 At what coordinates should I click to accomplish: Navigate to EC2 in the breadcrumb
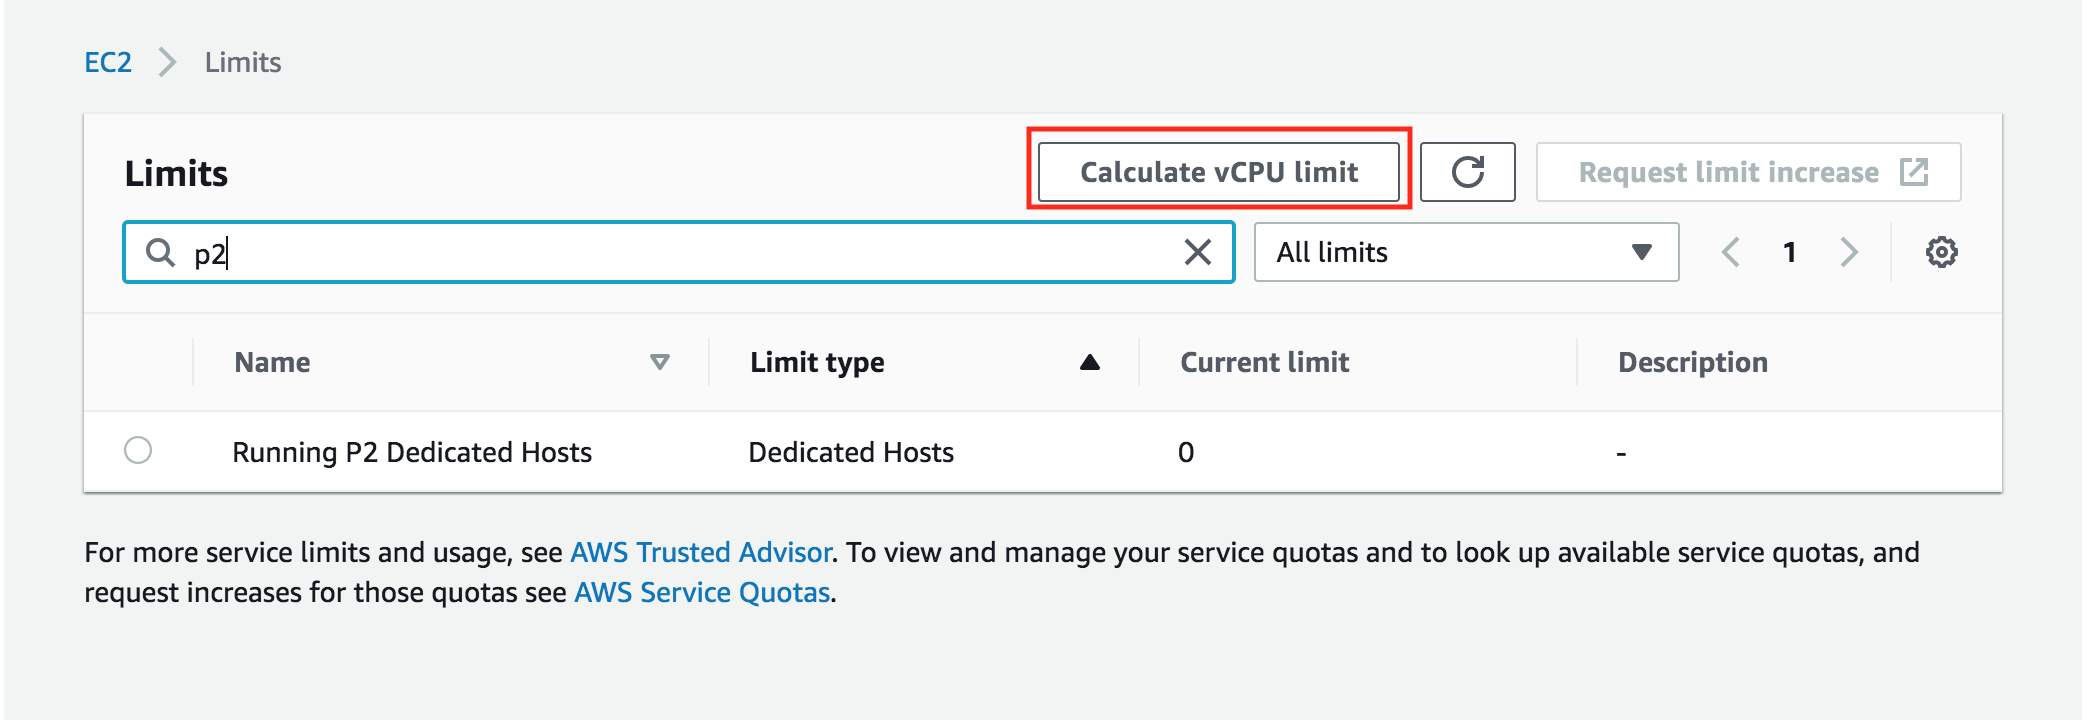[108, 62]
